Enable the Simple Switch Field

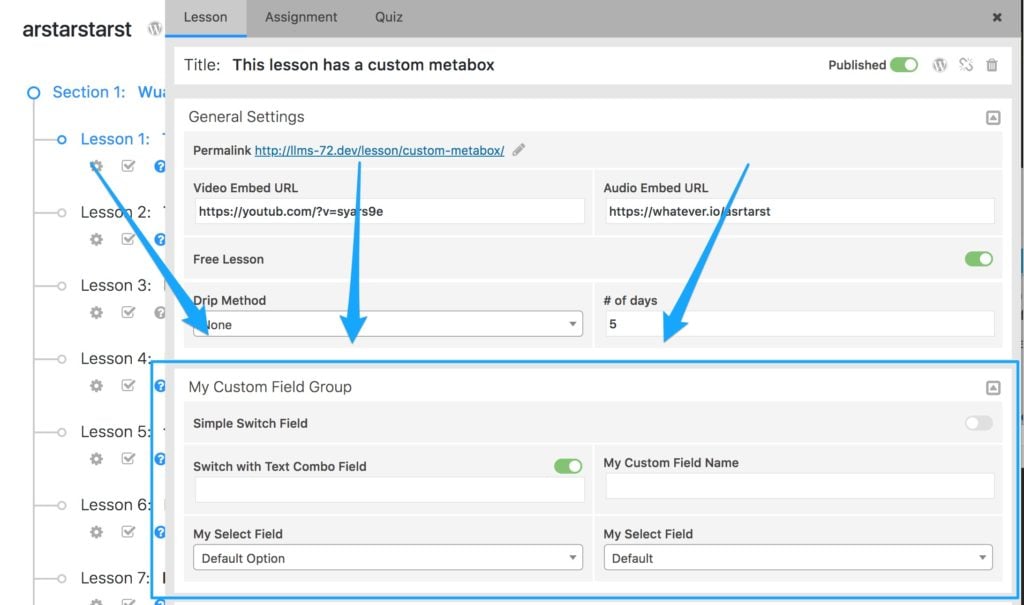coord(978,423)
